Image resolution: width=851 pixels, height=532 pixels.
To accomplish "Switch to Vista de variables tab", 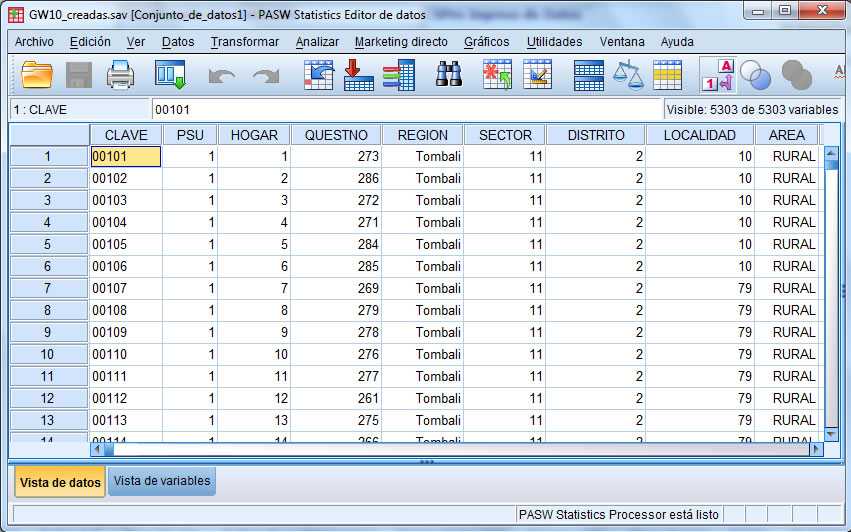I will tap(162, 481).
